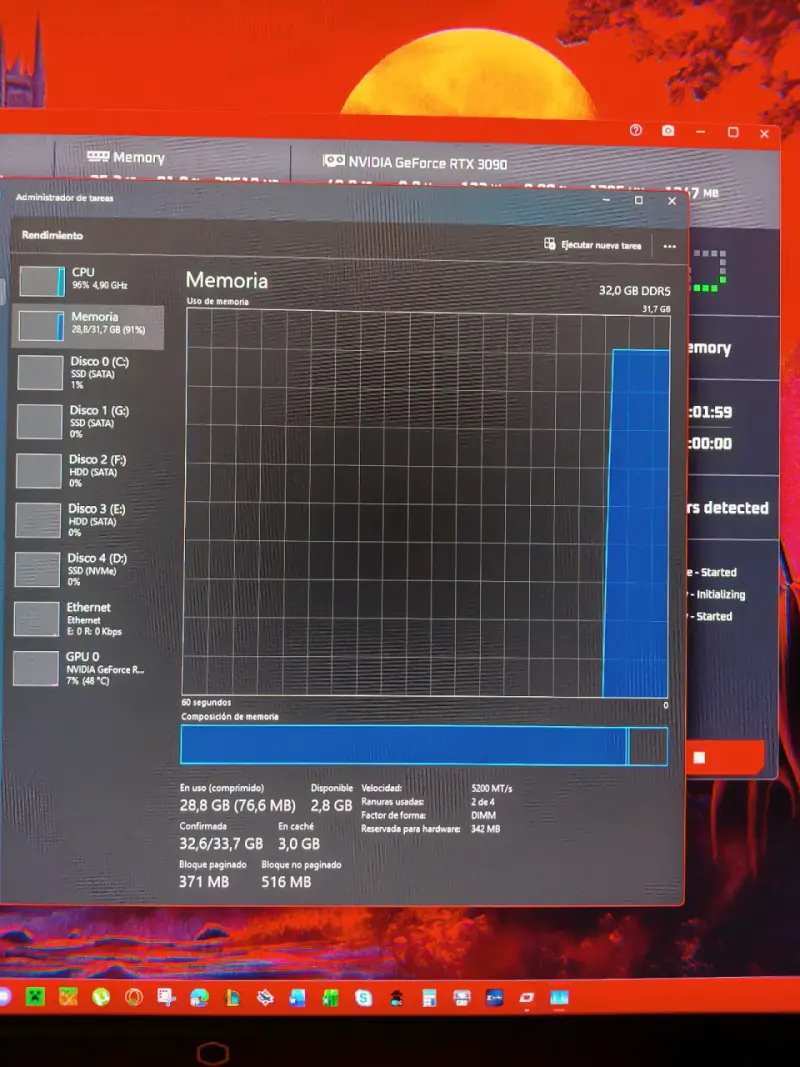
Task: Open the Snipping Tool taskbar icon
Action: (x=167, y=998)
